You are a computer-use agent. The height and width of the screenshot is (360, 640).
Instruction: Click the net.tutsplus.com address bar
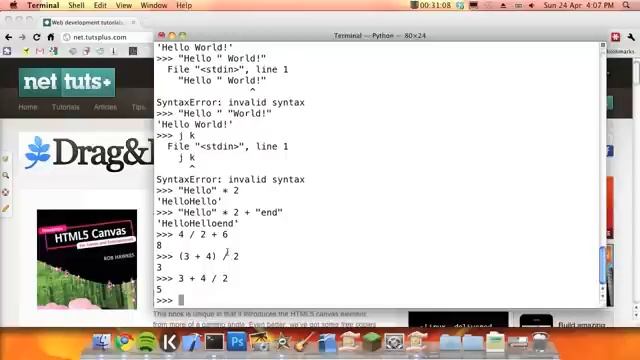(107, 37)
